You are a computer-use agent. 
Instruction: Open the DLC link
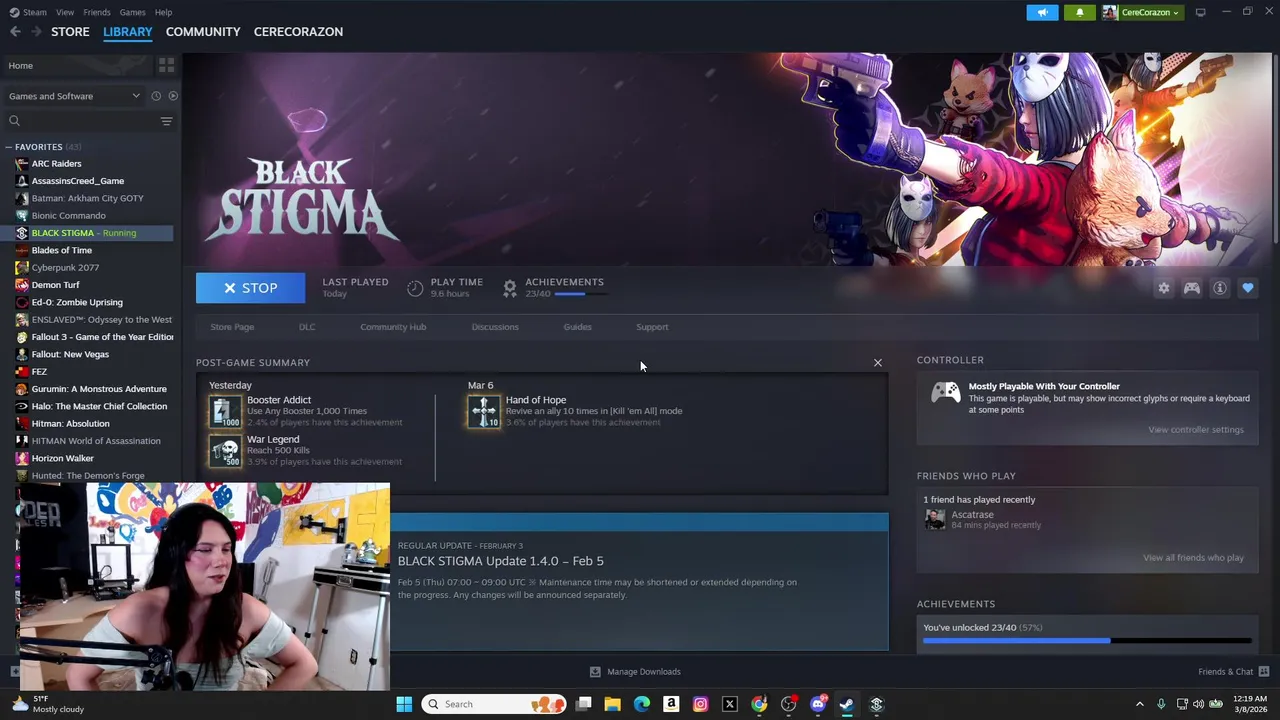pyautogui.click(x=307, y=327)
